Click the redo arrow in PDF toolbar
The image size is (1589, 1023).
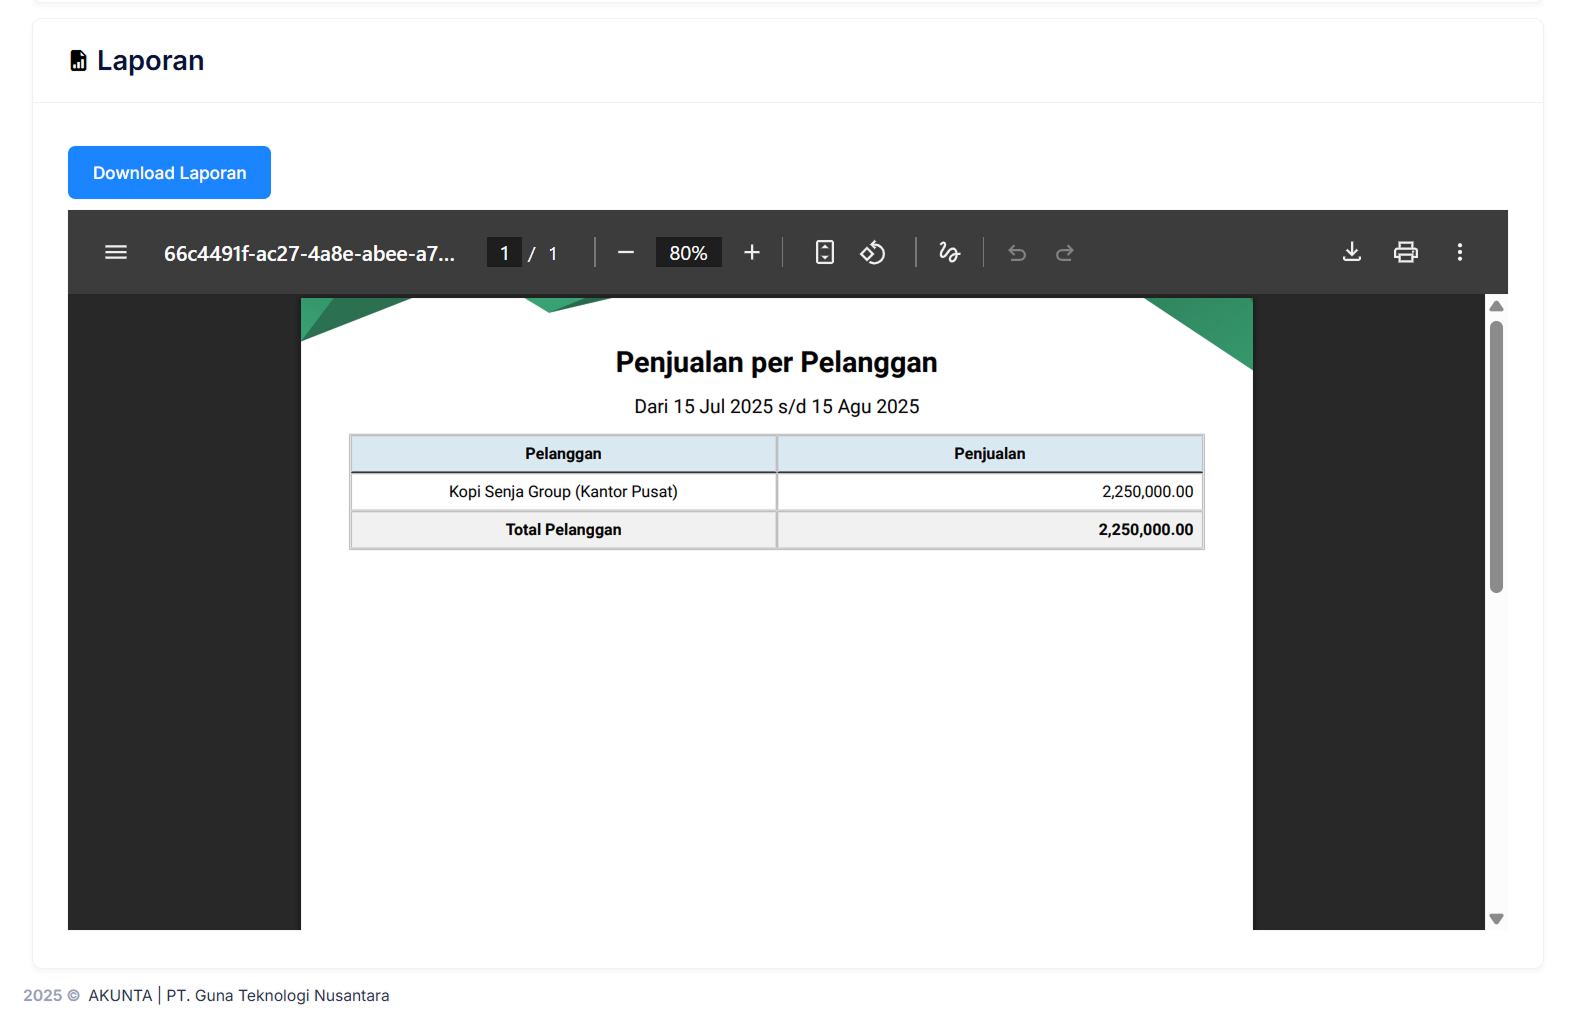point(1065,253)
